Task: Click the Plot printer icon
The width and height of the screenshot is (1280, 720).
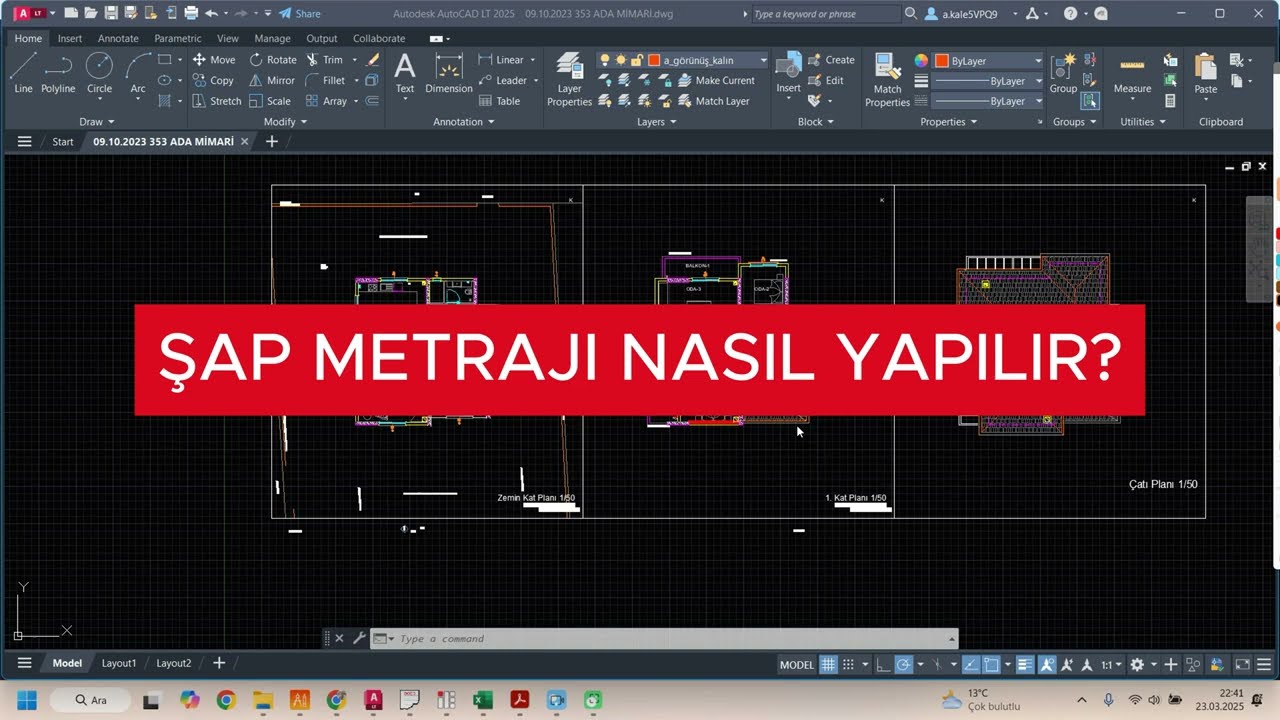Action: point(192,13)
